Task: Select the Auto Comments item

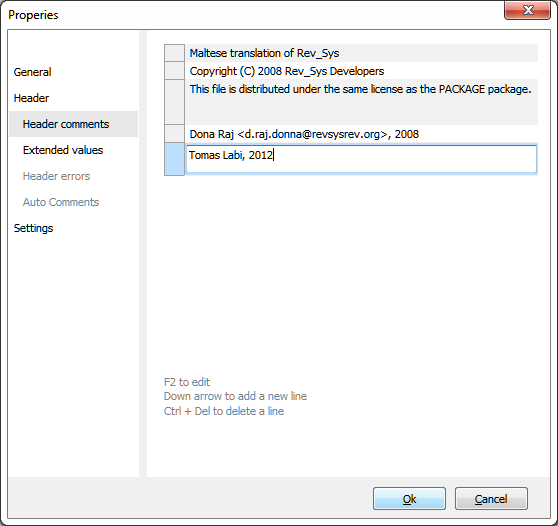Action: [x=61, y=202]
